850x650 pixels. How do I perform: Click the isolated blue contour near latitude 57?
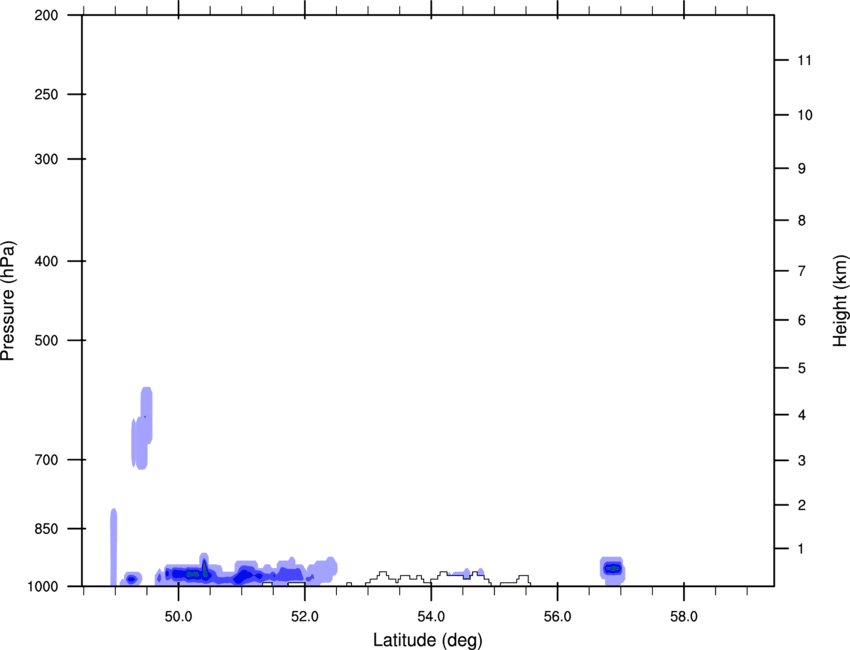pos(613,569)
